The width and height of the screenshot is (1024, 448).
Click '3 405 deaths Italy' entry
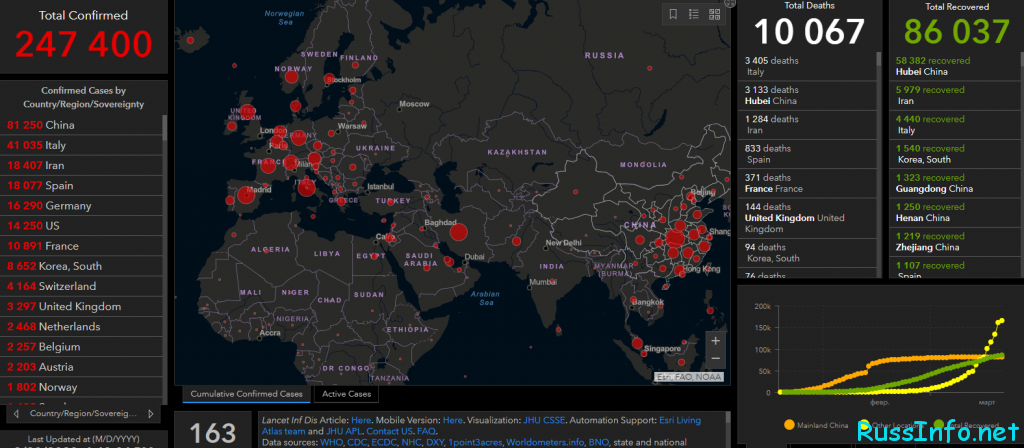click(x=807, y=66)
